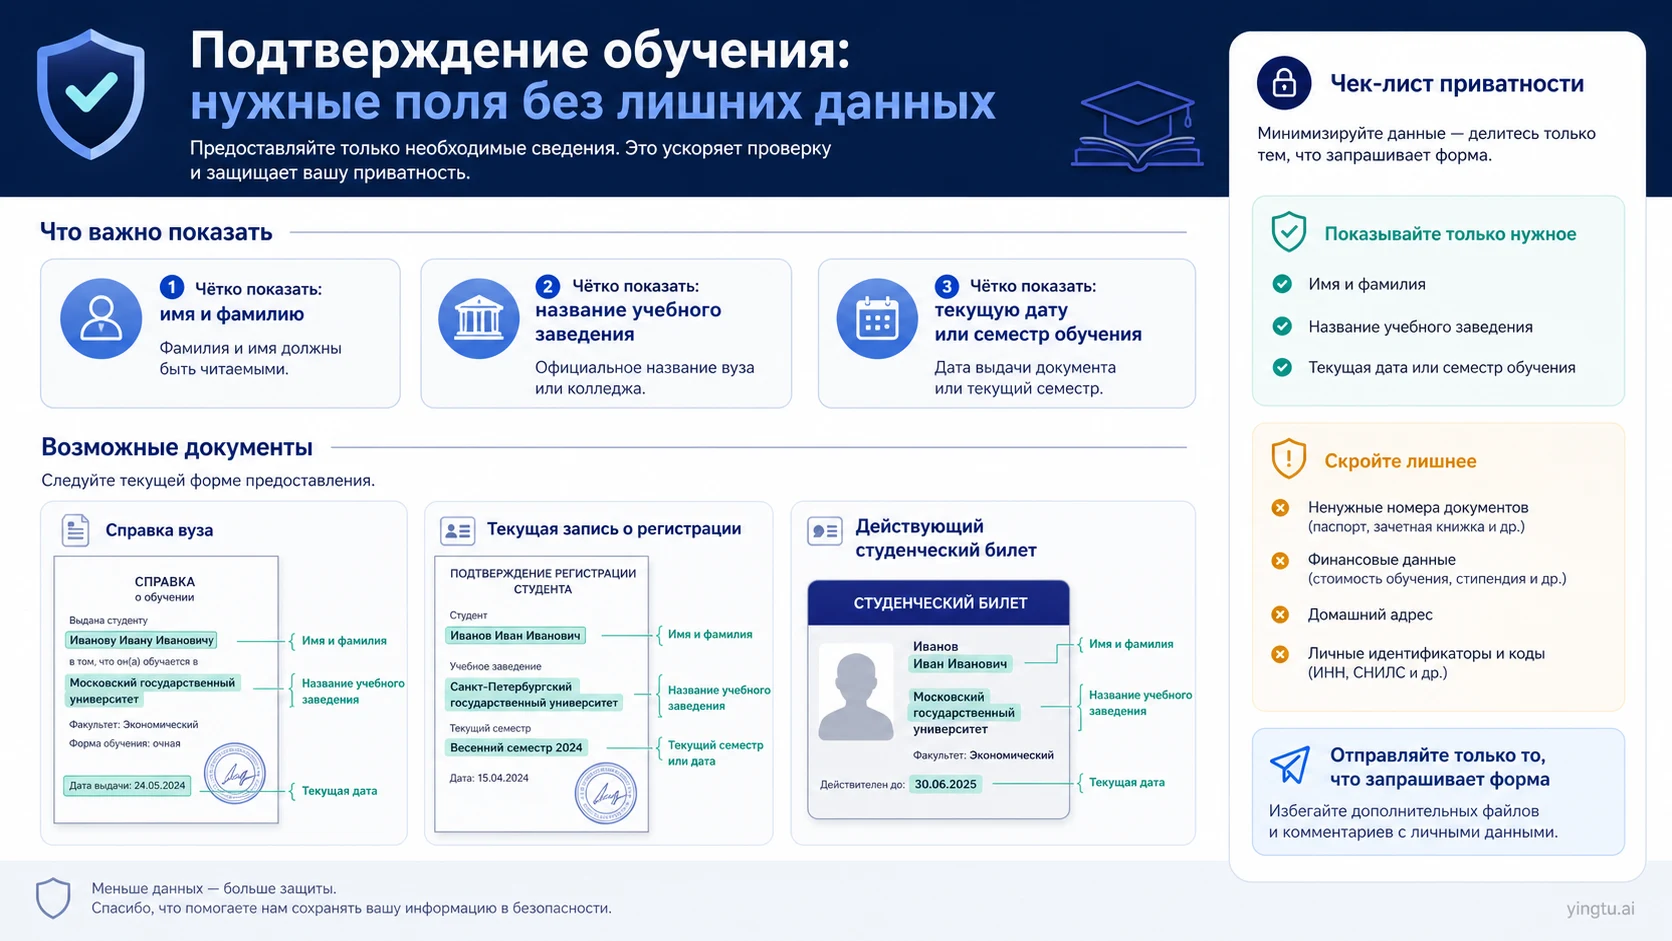
Task: Click the heading Скройте лишнее
Action: 1400,461
